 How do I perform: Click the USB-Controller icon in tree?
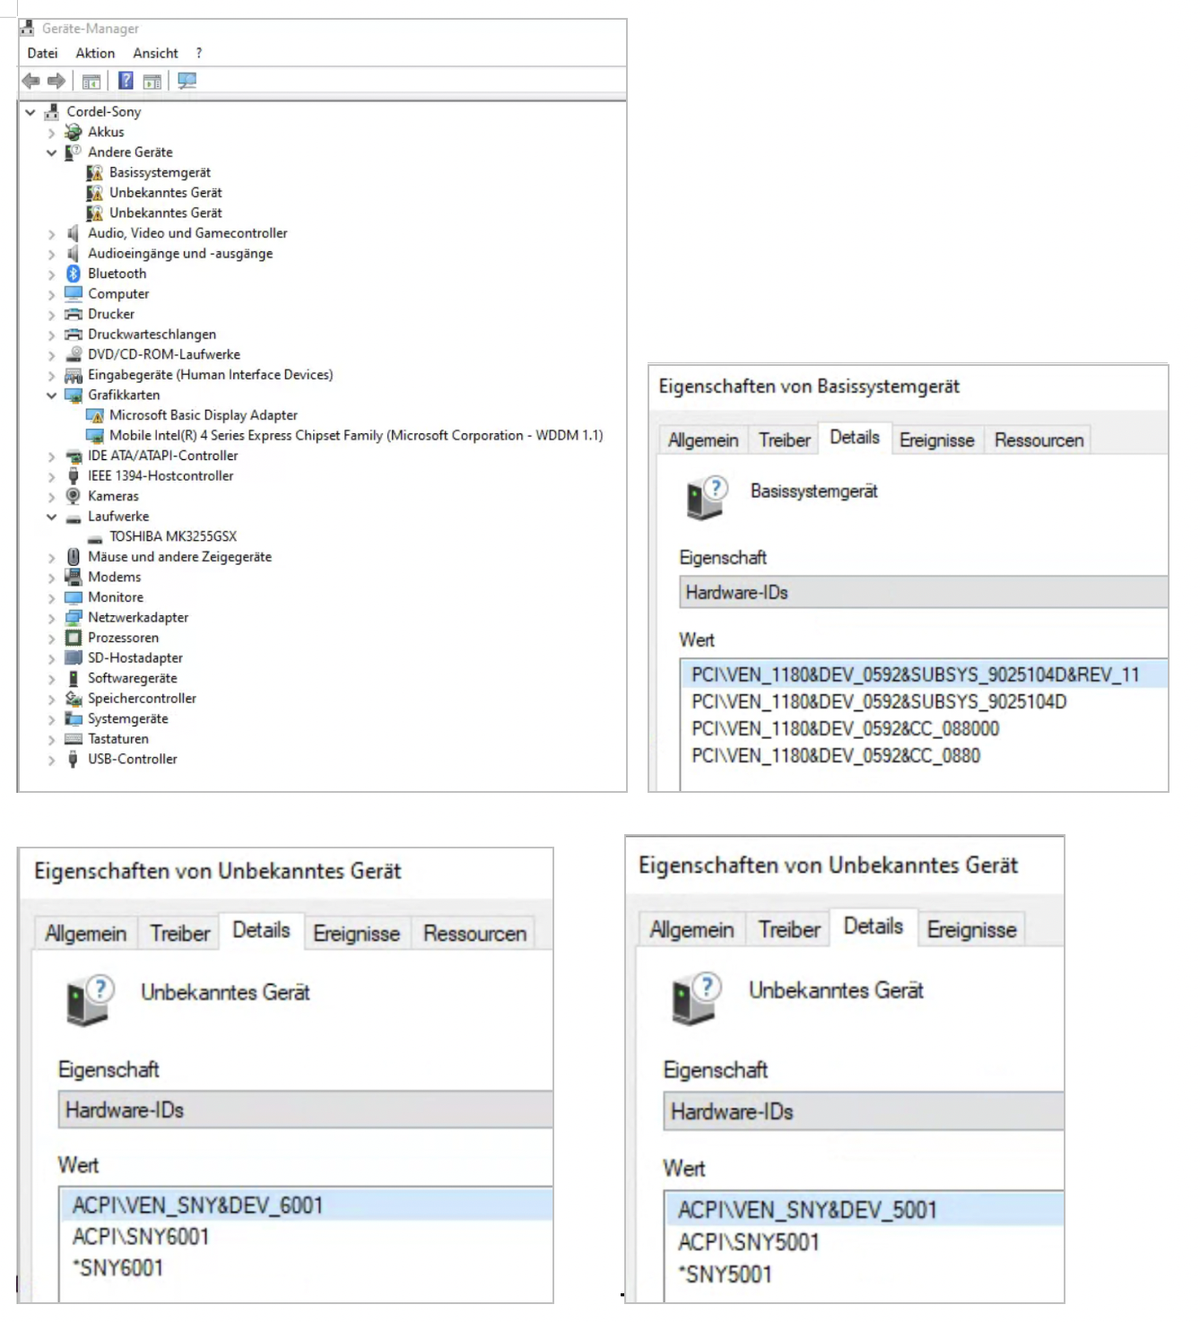[x=73, y=759]
